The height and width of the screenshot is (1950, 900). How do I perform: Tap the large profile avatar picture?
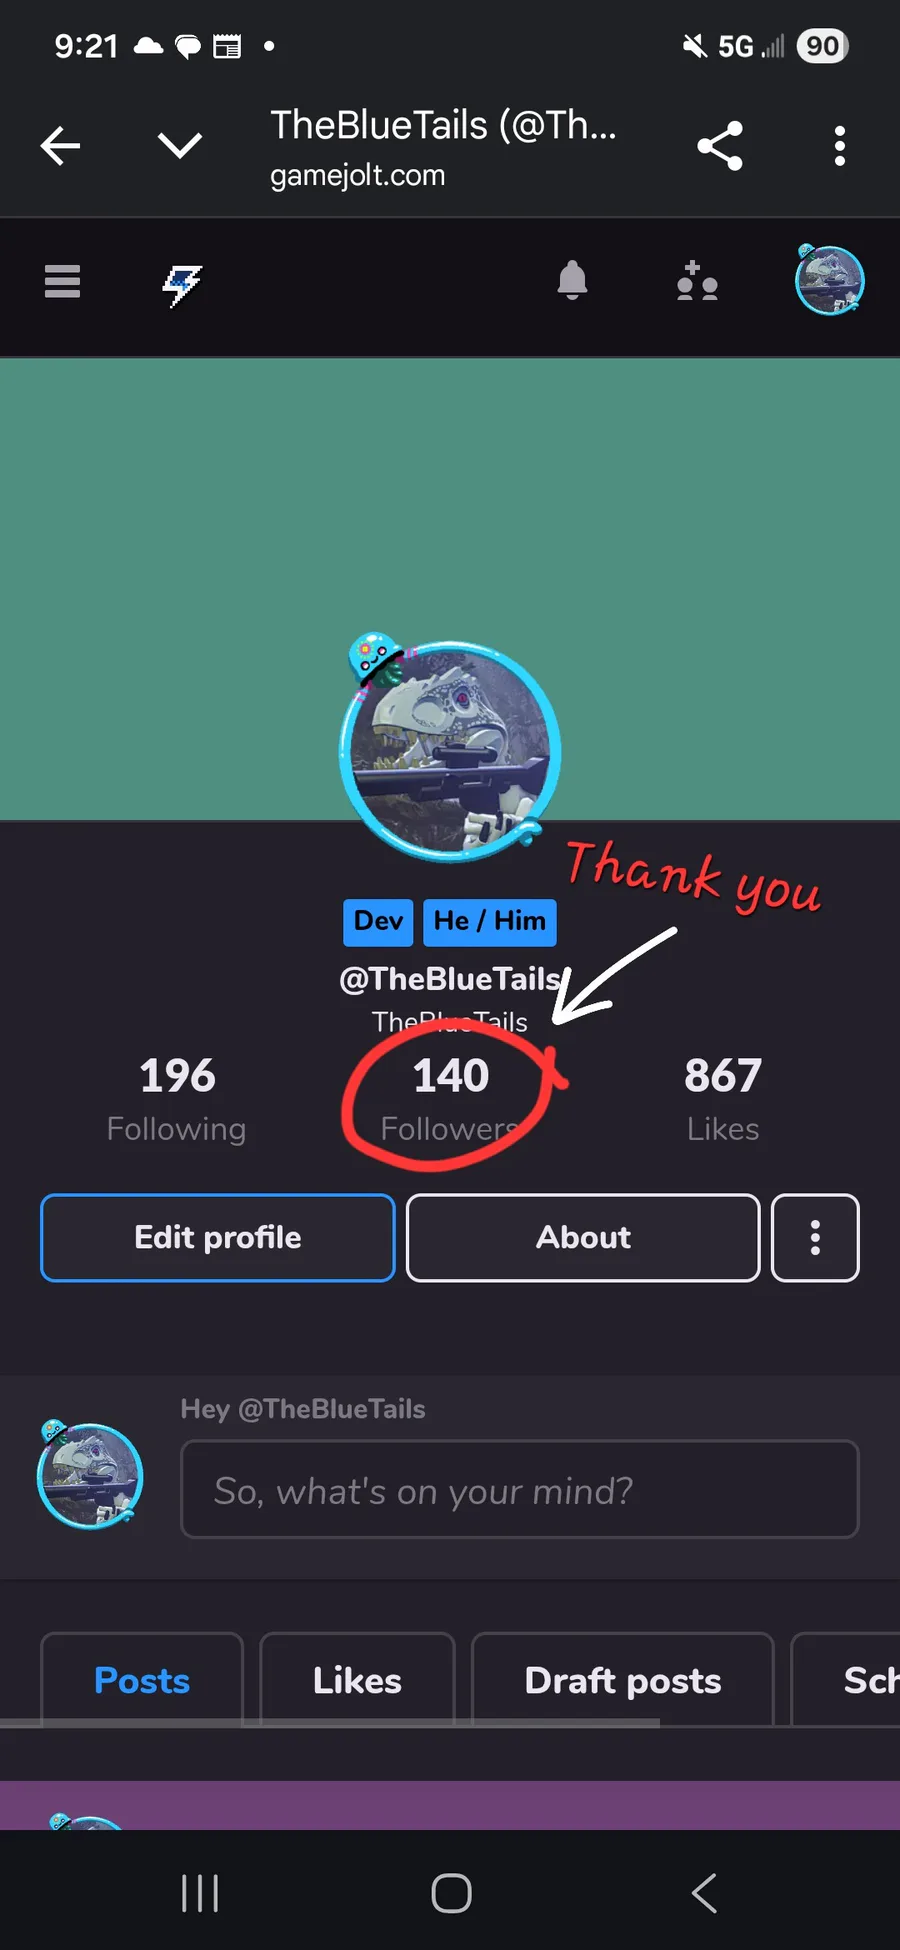coord(449,750)
